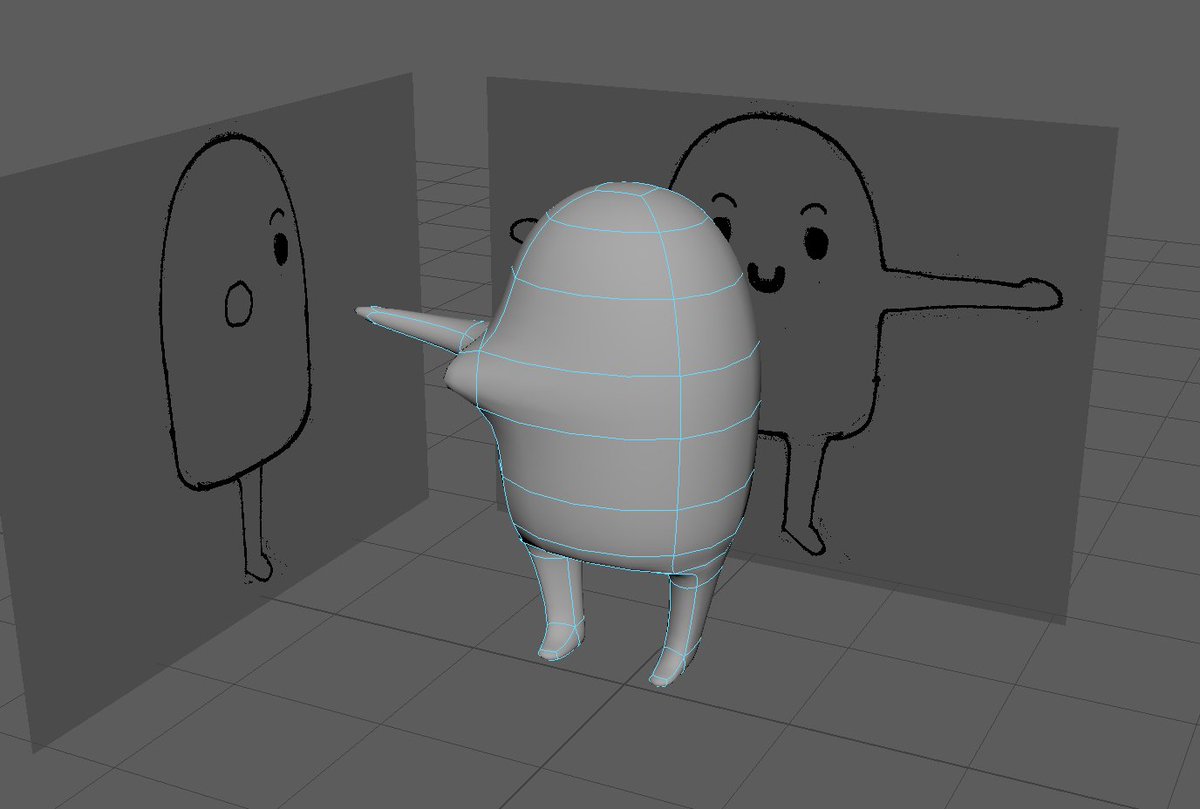Select the 3D model's outstretched arm

click(420, 329)
